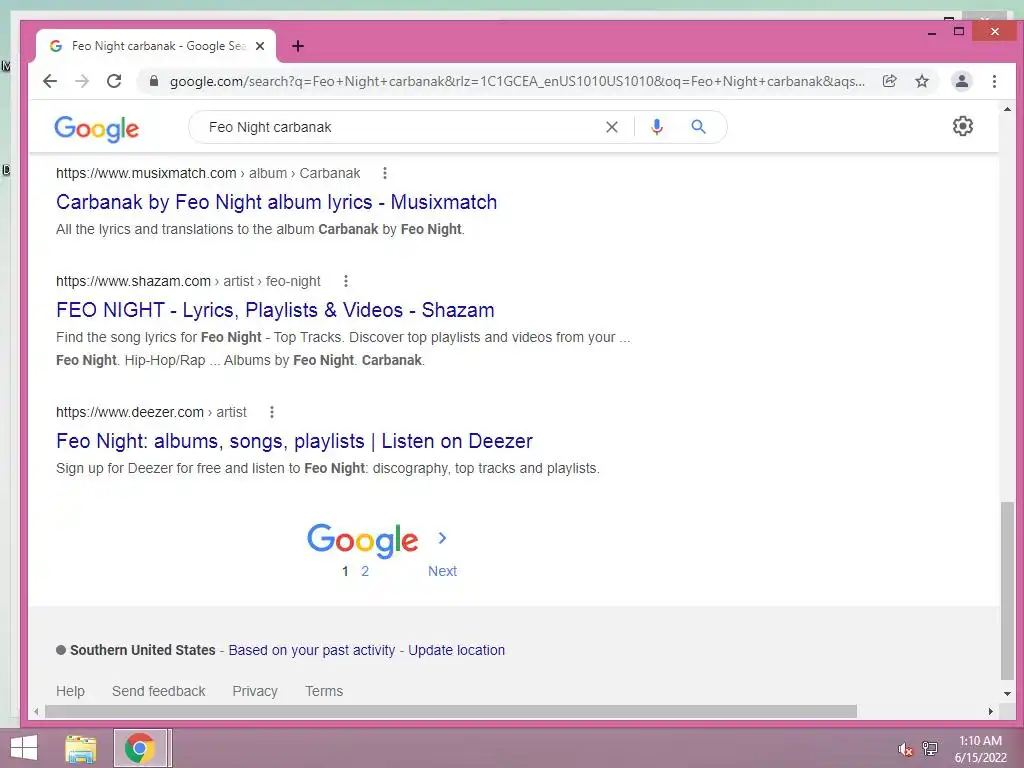Click Based on your past activity
Screen dimensions: 1024x768
point(312,650)
